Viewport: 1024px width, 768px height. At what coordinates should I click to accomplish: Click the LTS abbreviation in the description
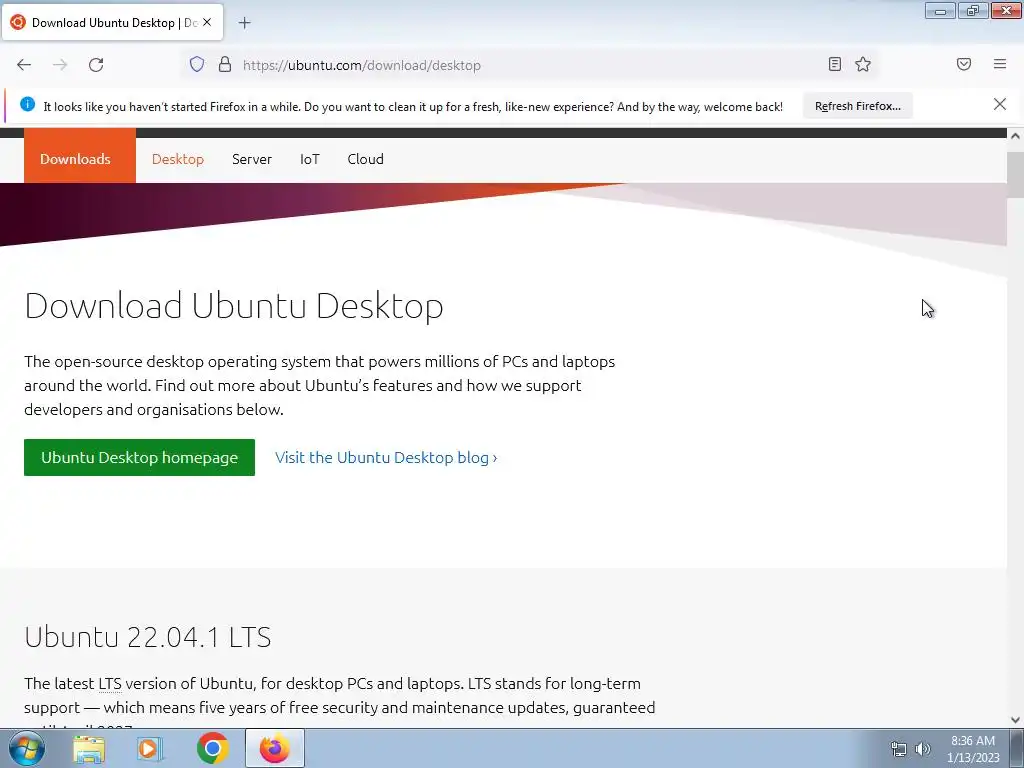[110, 684]
